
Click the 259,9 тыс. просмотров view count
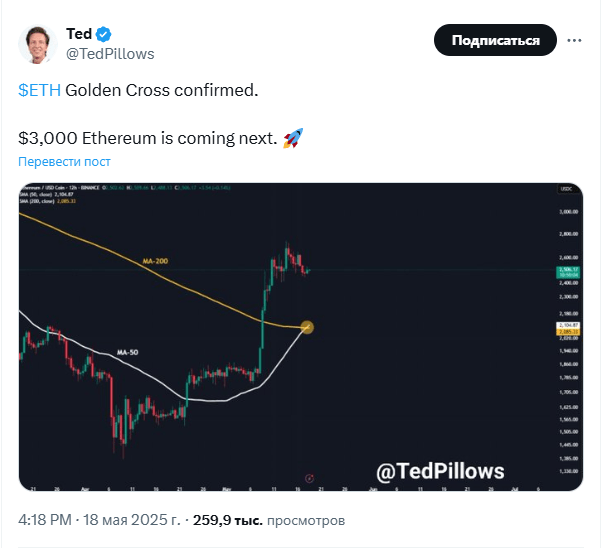[x=269, y=520]
